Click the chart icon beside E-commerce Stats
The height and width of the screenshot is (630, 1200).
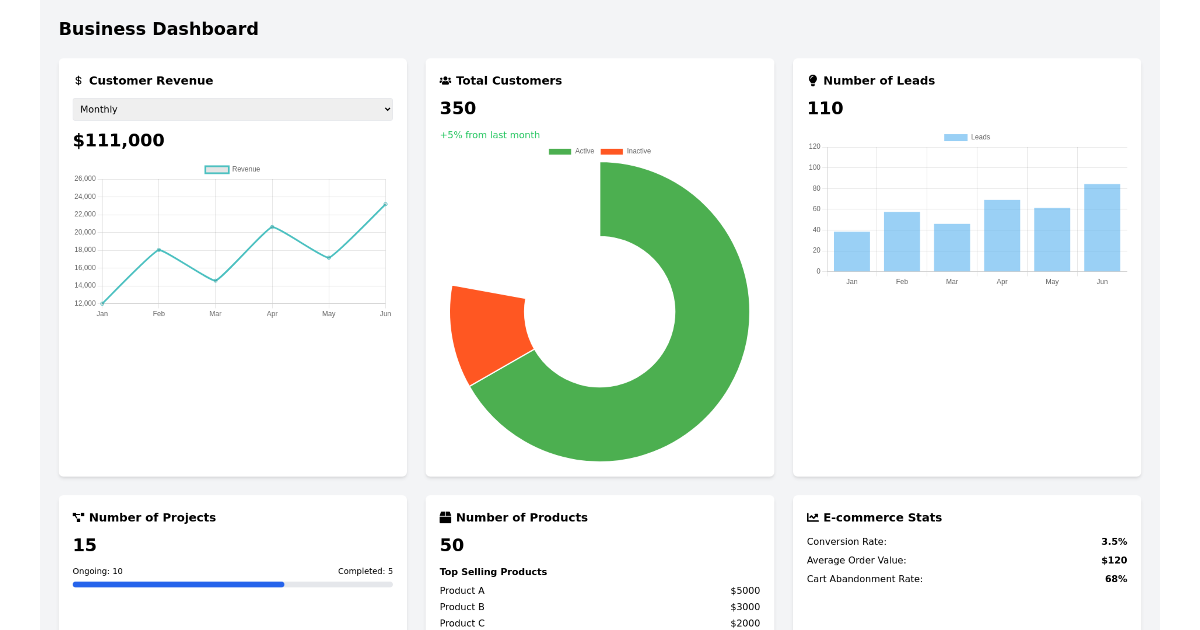(x=811, y=517)
